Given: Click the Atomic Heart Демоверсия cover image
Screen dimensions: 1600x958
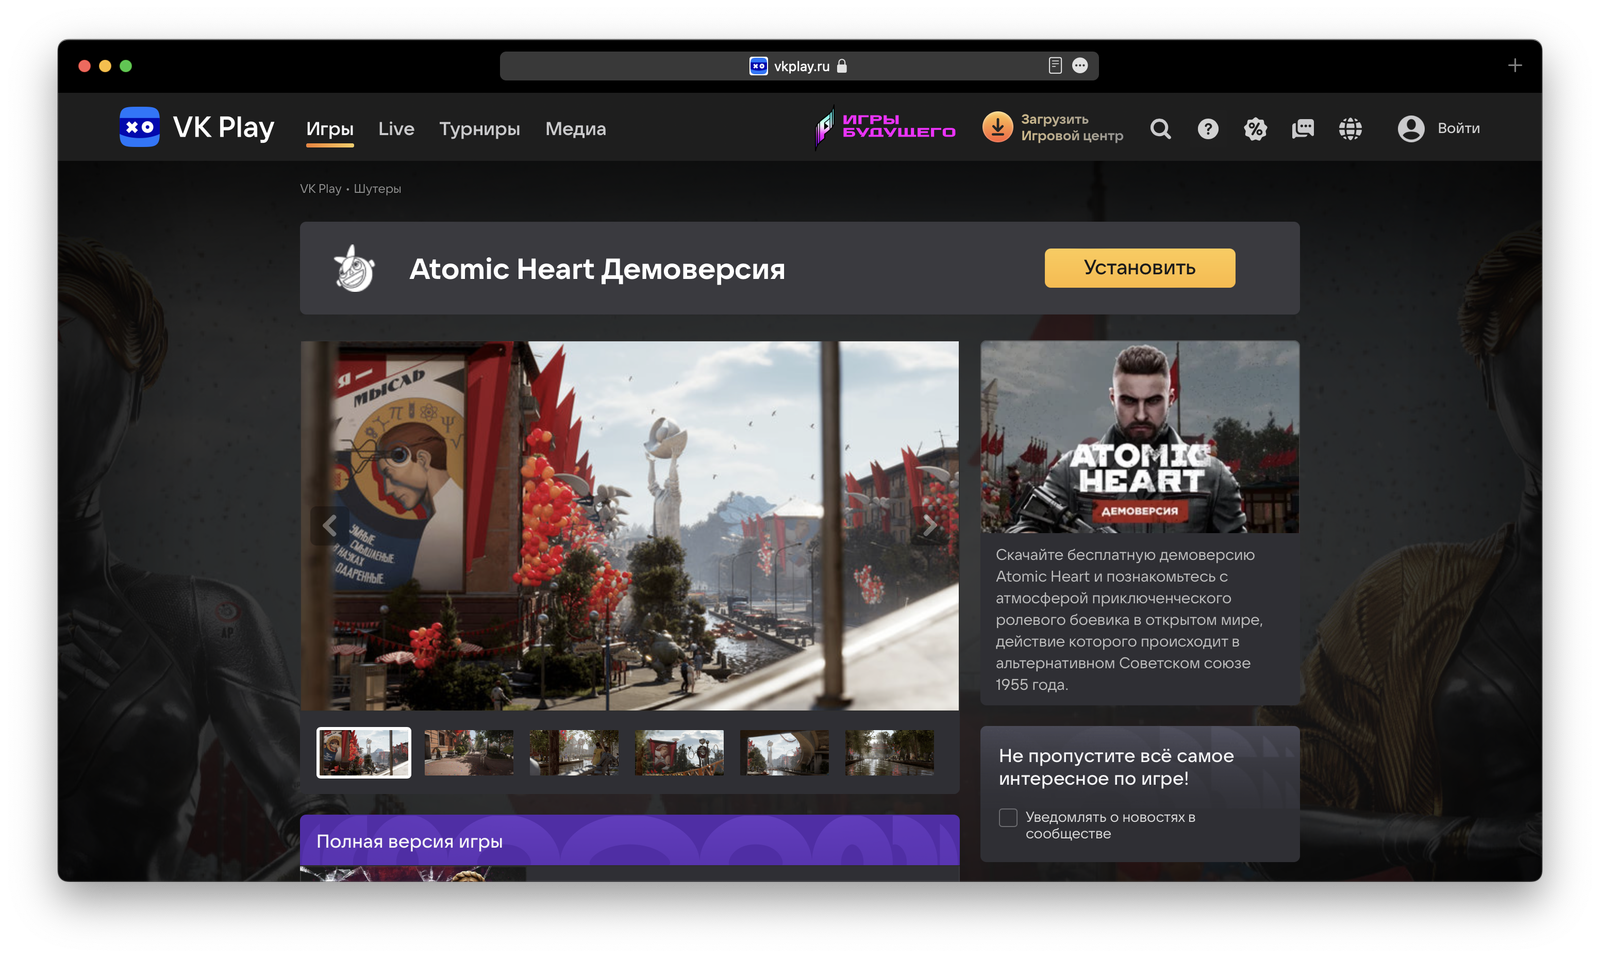Looking at the screenshot, I should [x=1140, y=437].
